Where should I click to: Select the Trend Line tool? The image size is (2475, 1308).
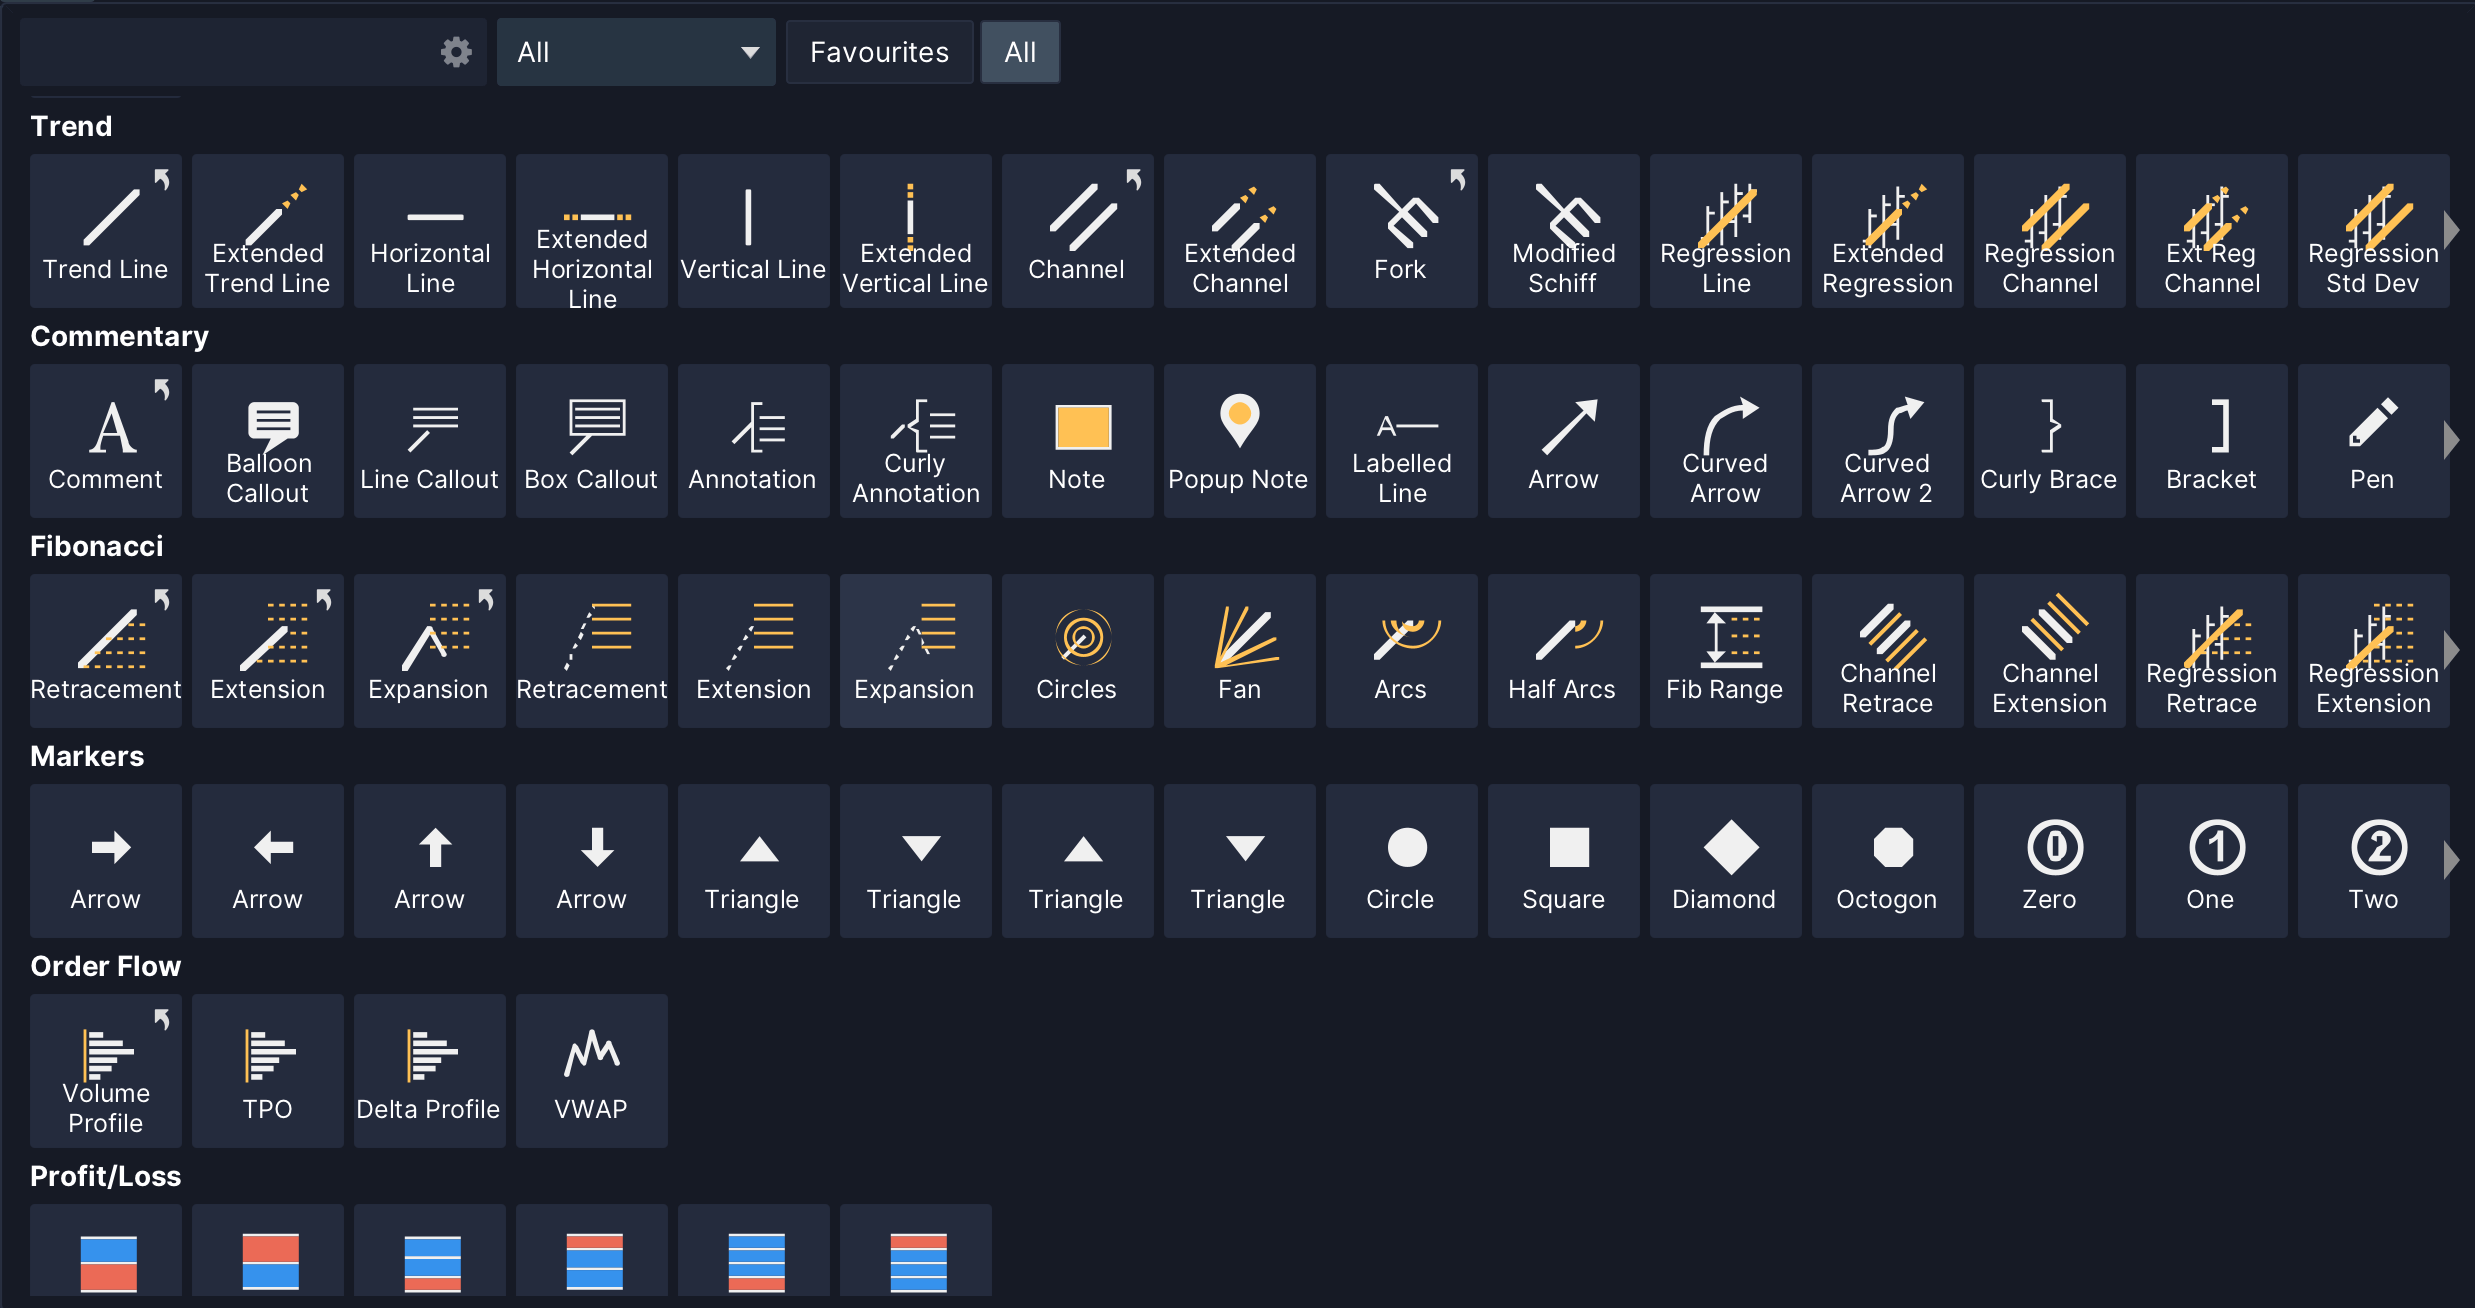[105, 230]
